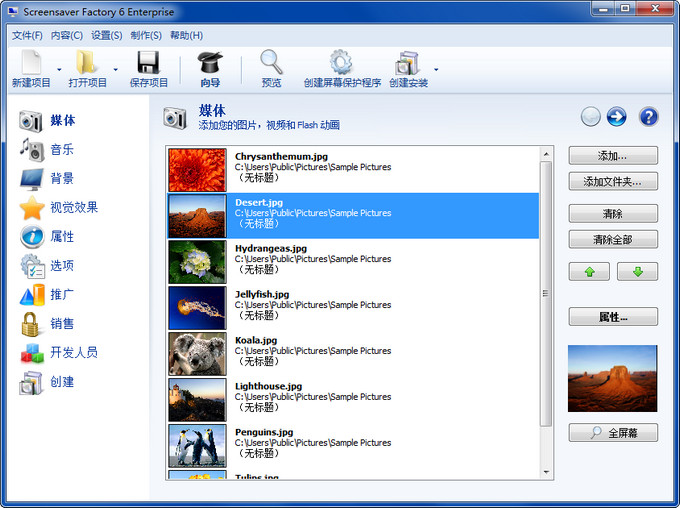
Task: Expand the 创建安装 dropdown arrow
Action: [x=436, y=69]
